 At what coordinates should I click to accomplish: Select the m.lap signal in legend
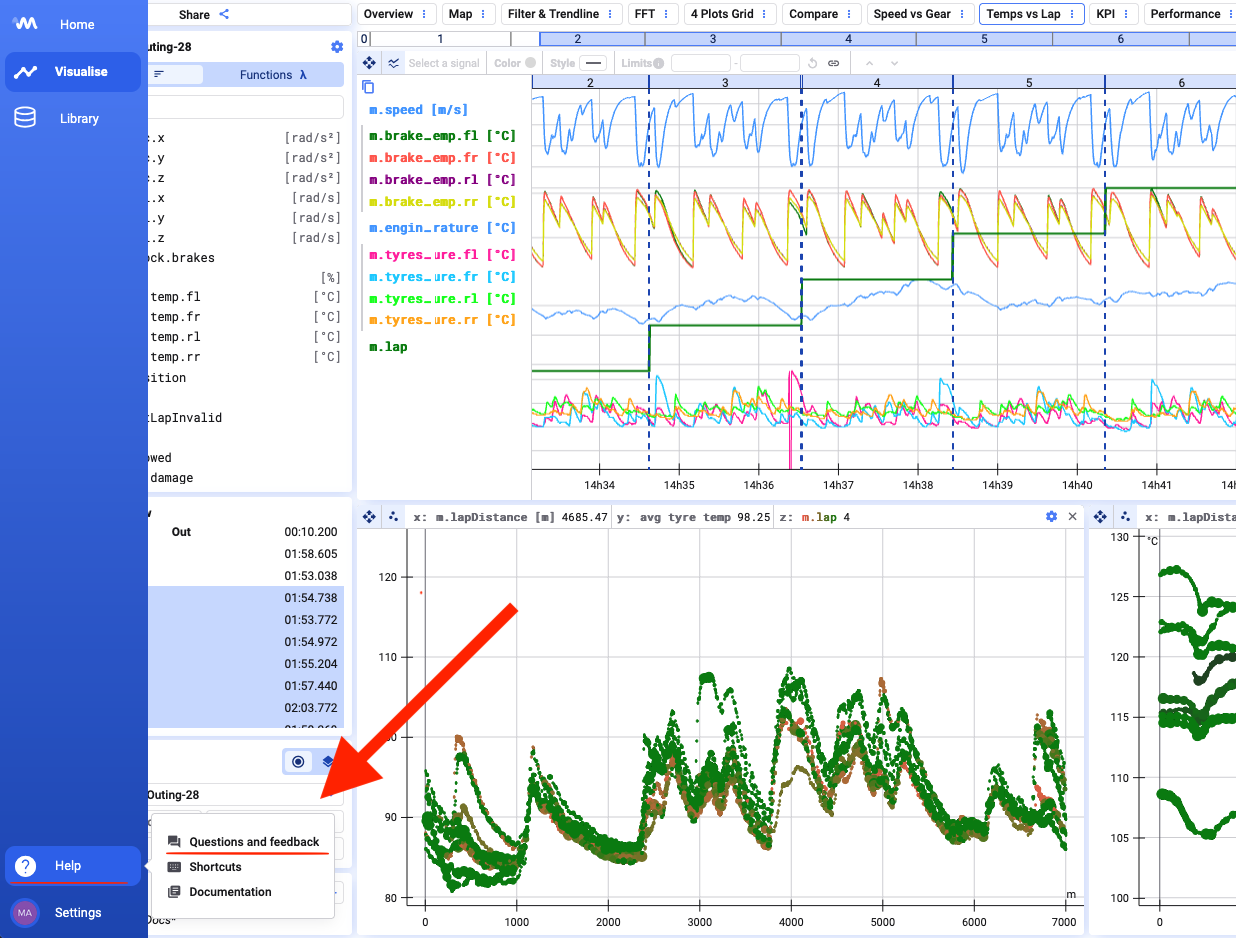[x=388, y=347]
